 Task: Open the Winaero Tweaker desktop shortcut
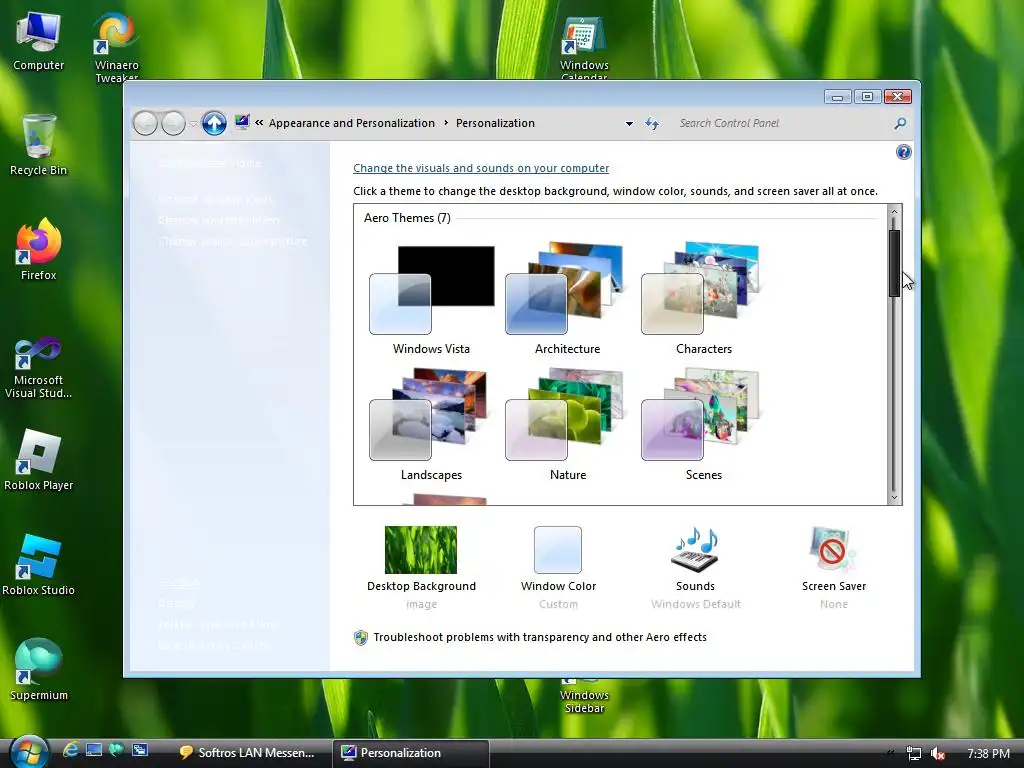coord(116,47)
